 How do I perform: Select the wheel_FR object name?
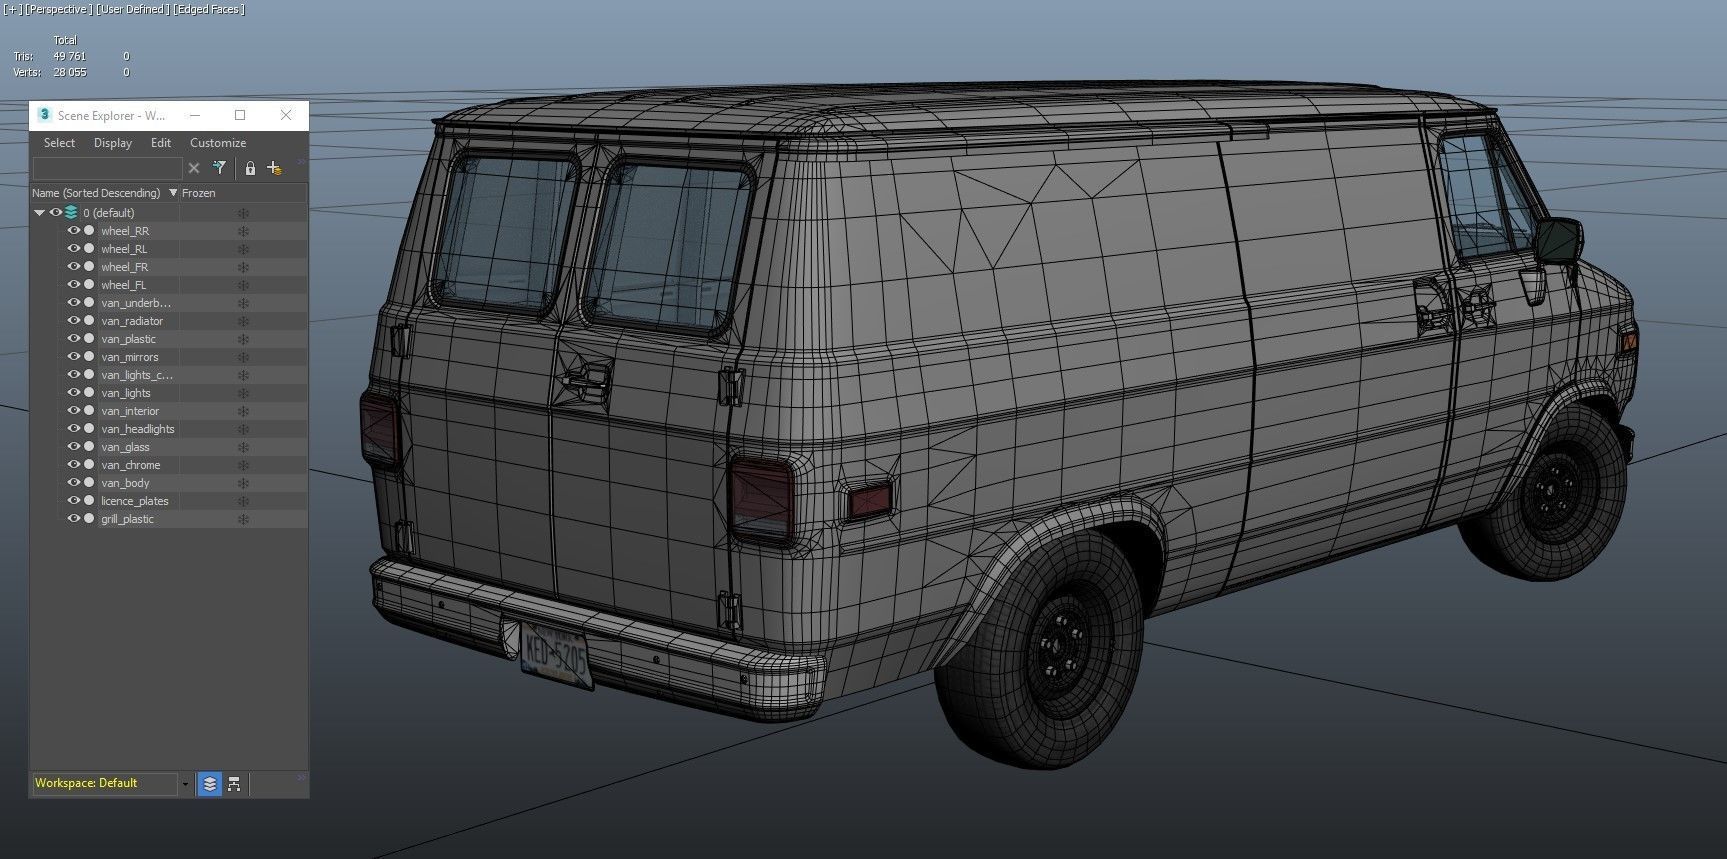(124, 267)
